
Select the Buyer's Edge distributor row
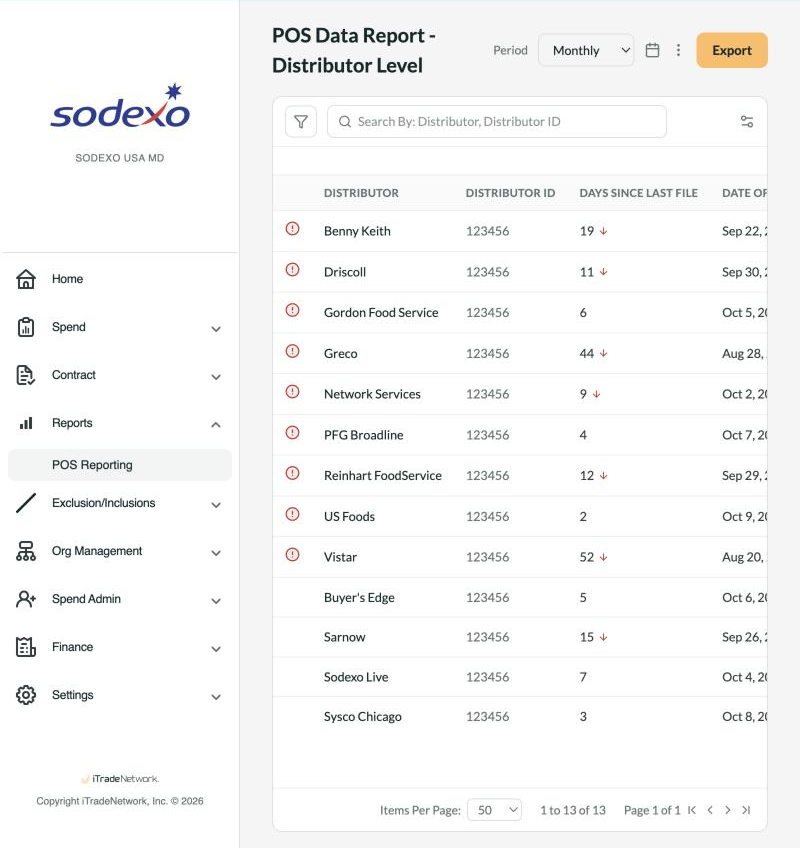tap(520, 598)
